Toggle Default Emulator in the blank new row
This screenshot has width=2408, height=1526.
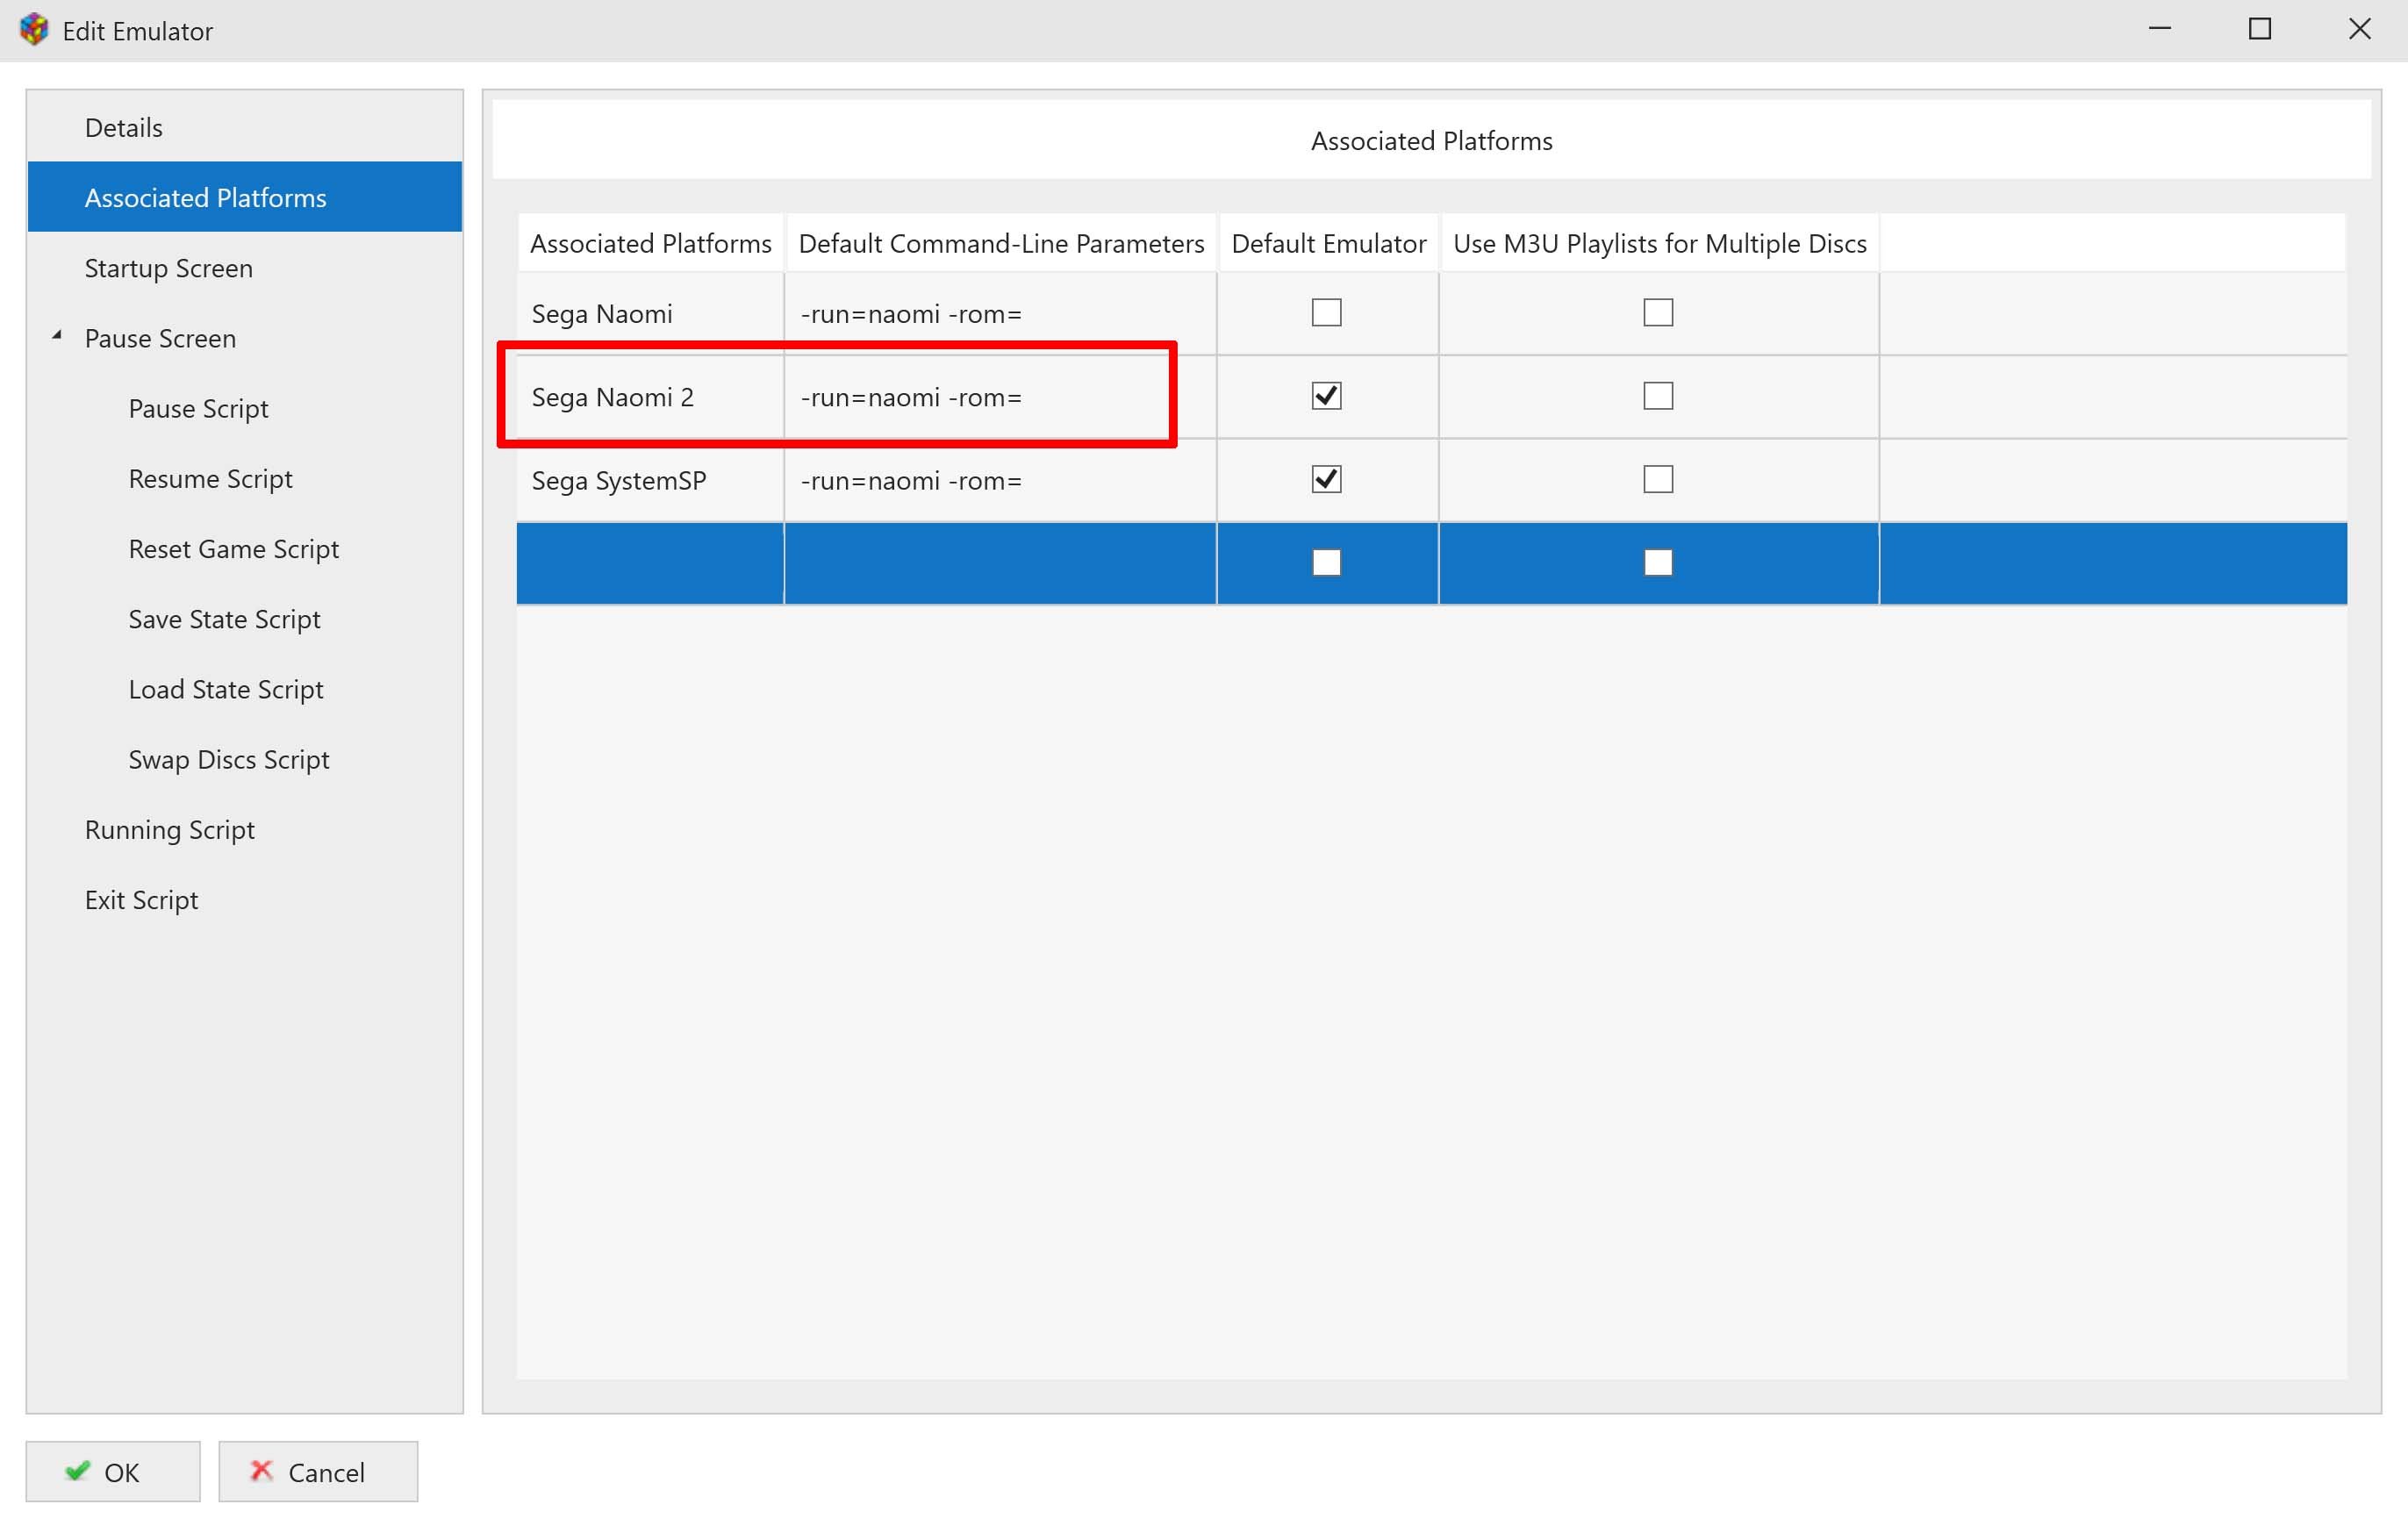1326,563
